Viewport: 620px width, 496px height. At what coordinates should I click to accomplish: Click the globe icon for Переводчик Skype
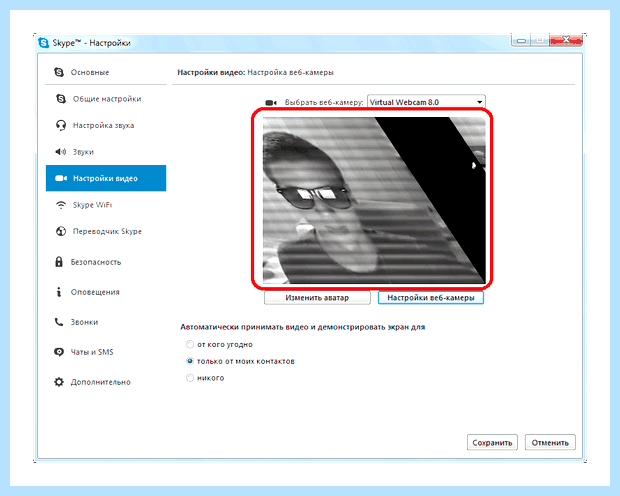click(61, 231)
